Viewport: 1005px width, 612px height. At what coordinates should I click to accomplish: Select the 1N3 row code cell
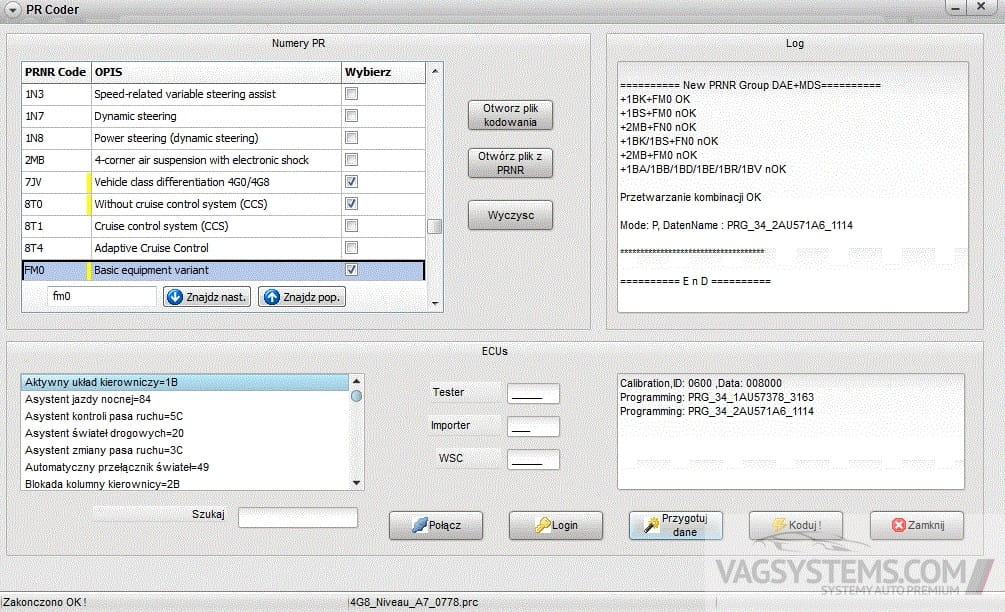56,94
